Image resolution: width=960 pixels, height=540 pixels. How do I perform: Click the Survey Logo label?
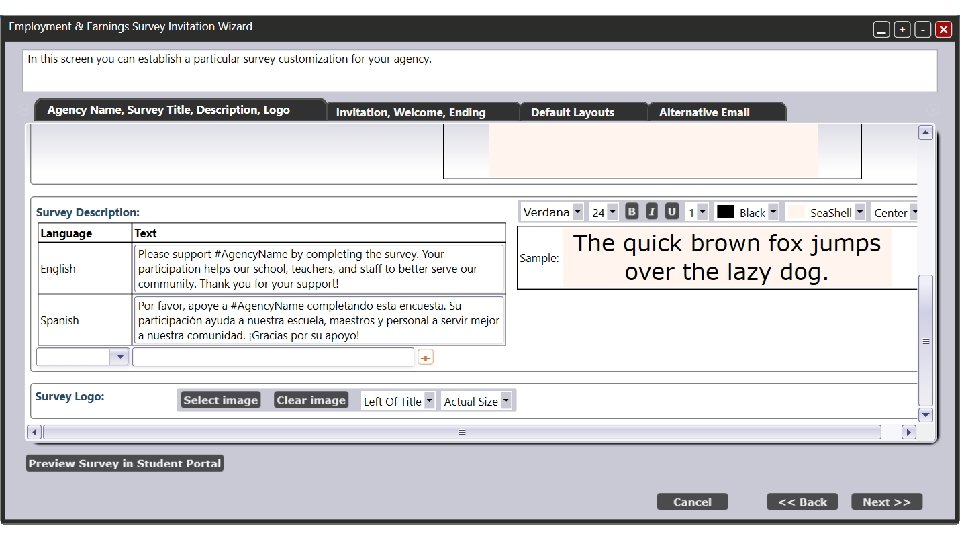pos(70,397)
